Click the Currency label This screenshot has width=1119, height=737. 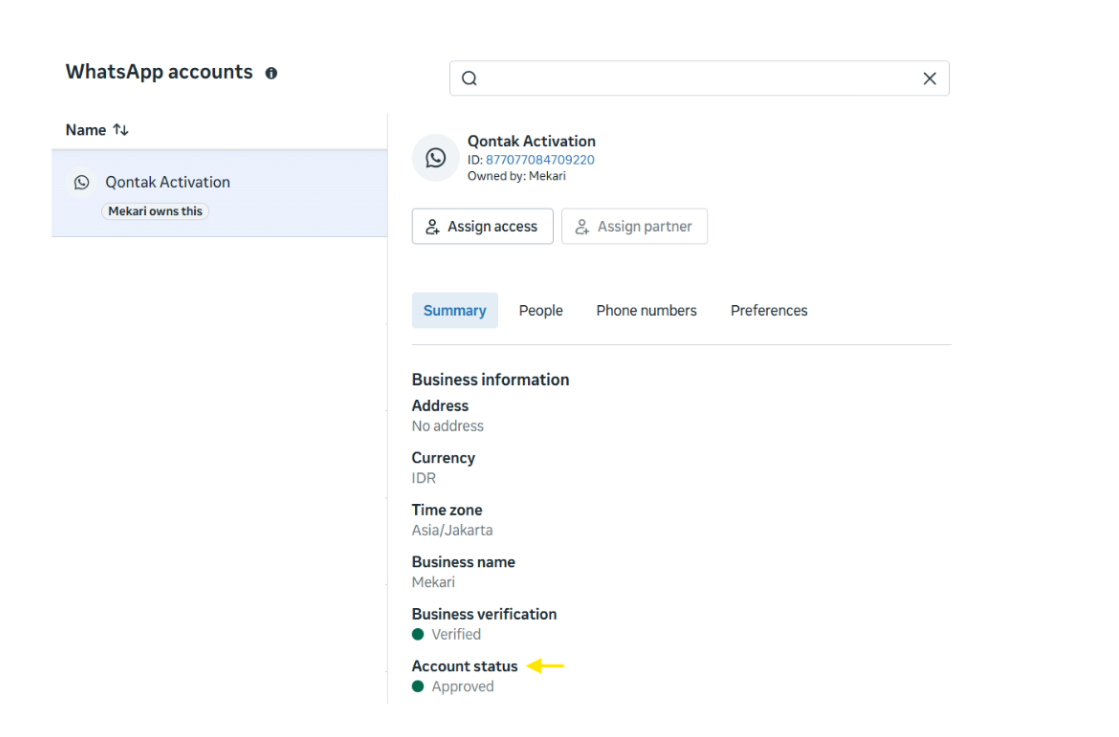click(x=443, y=458)
